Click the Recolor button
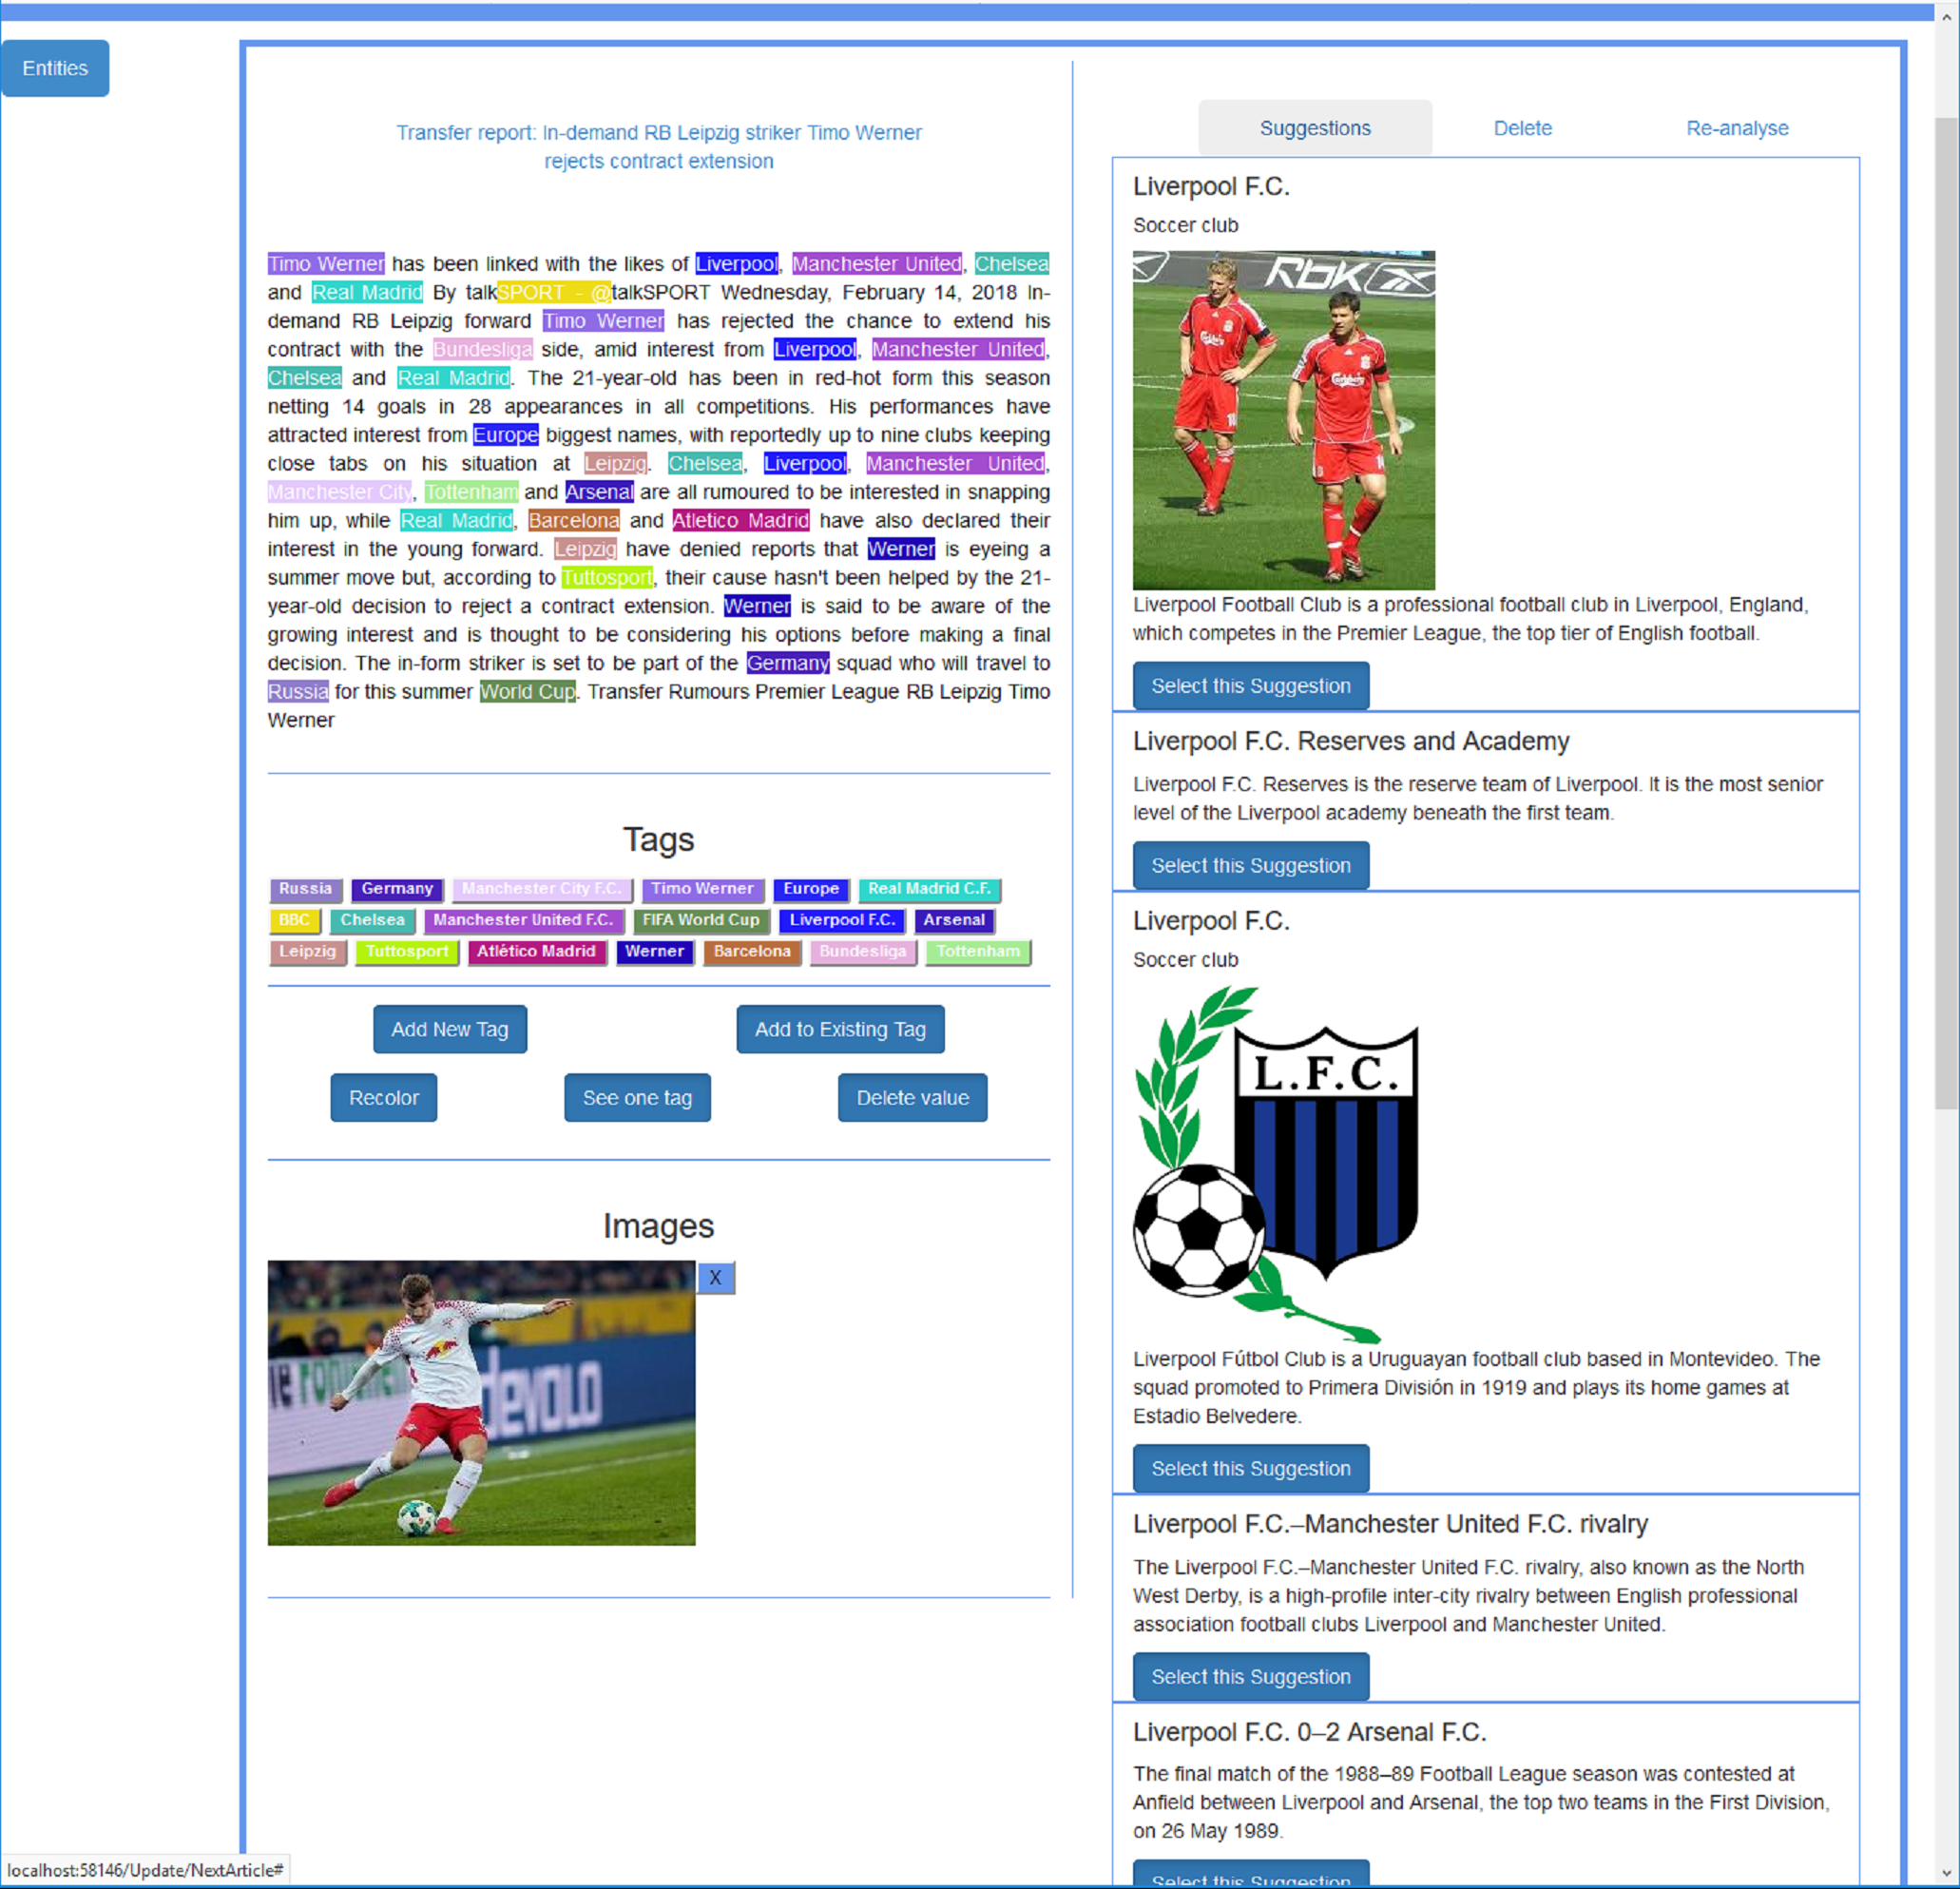The height and width of the screenshot is (1889, 1960). click(x=383, y=1098)
